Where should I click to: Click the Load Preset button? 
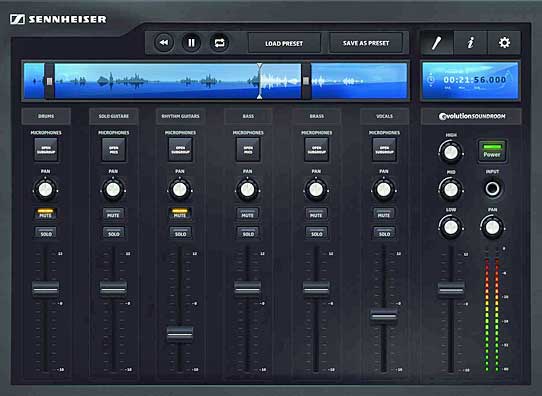point(284,43)
